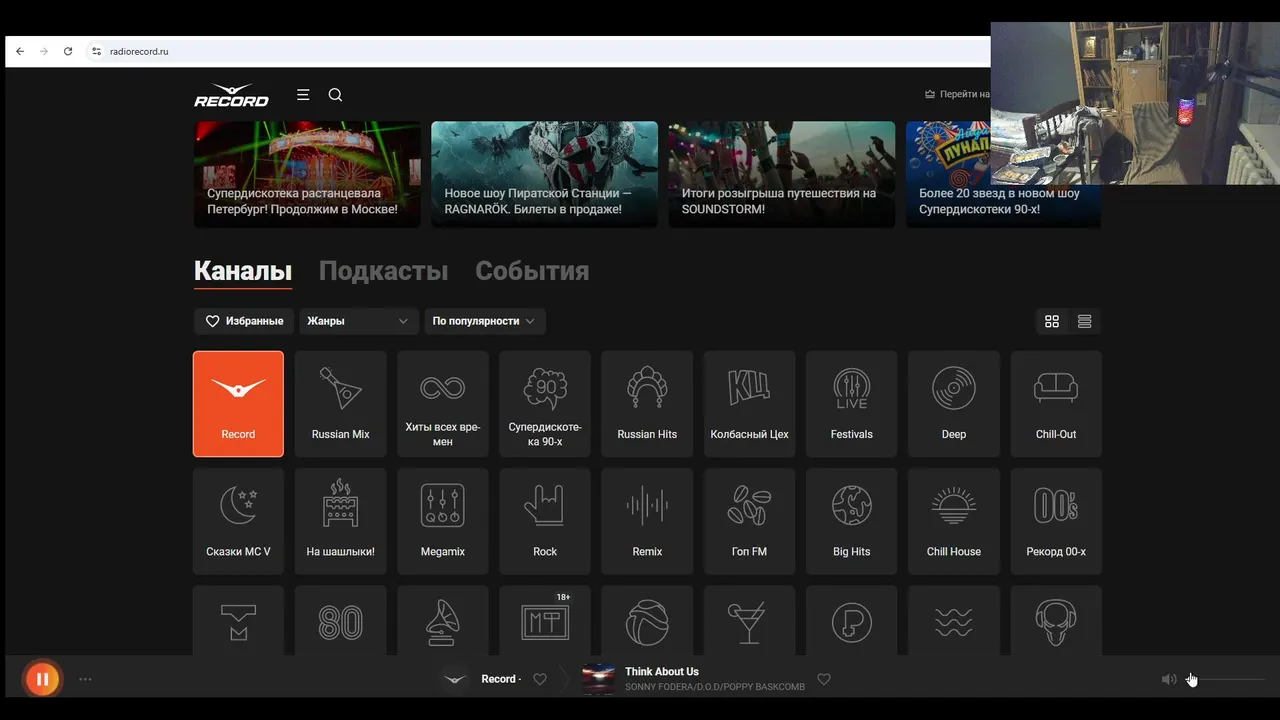Play the Rock channel

[x=545, y=521]
